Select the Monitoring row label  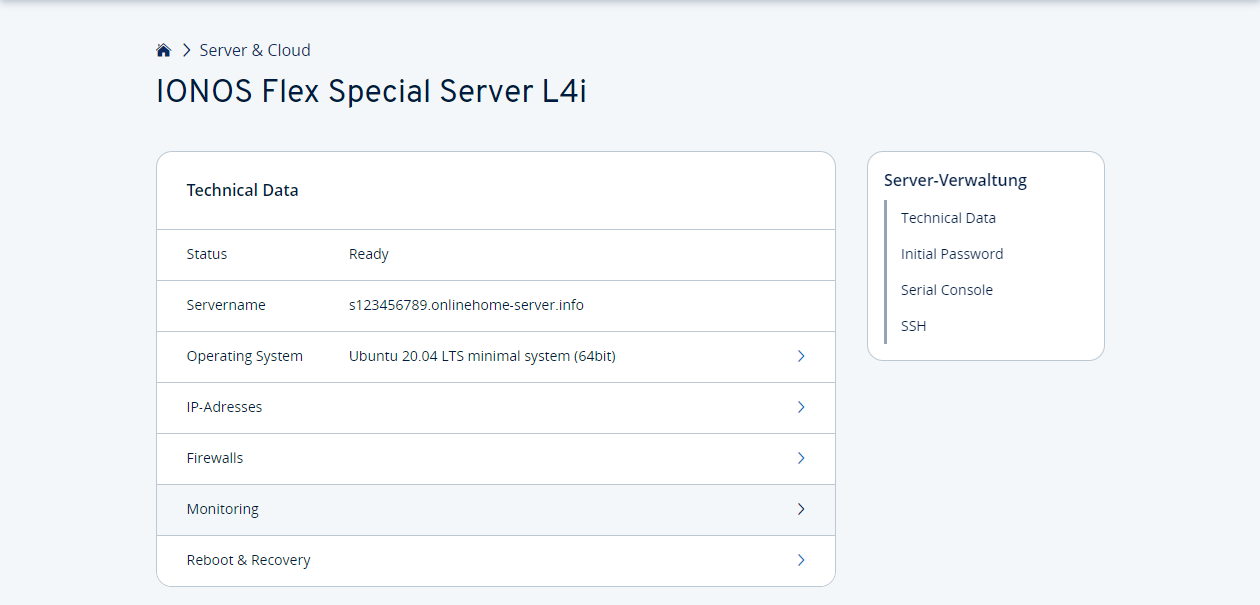pos(222,509)
